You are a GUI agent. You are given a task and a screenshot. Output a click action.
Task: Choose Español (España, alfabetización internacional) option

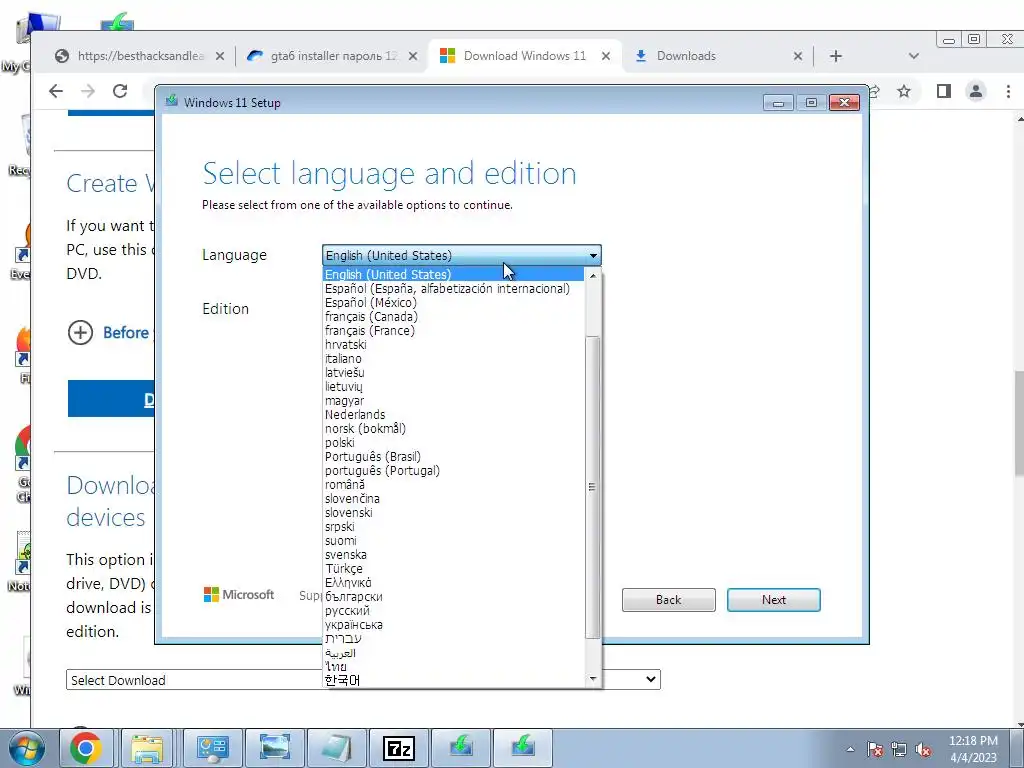pyautogui.click(x=453, y=289)
